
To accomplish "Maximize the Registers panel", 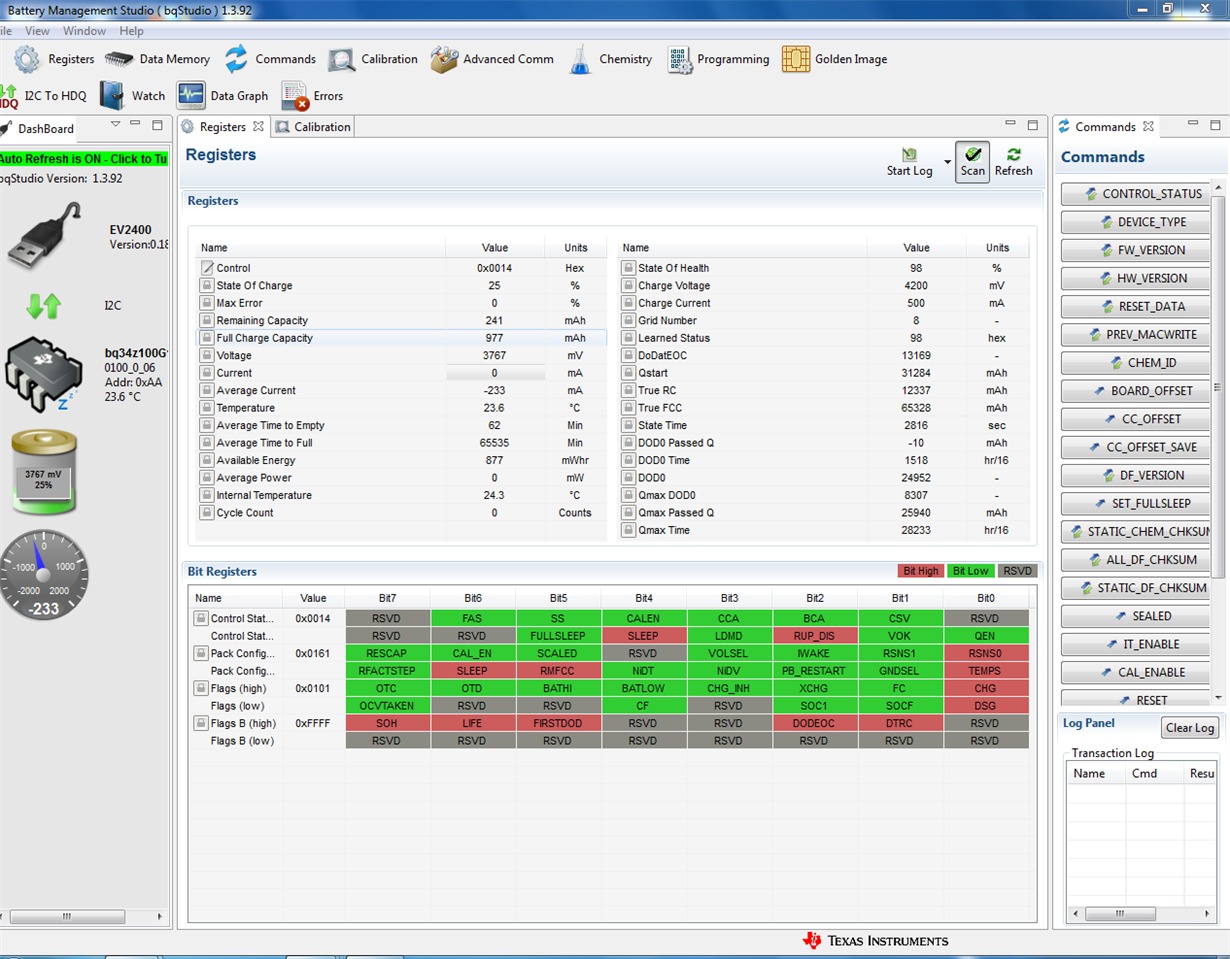I will pos(1033,125).
